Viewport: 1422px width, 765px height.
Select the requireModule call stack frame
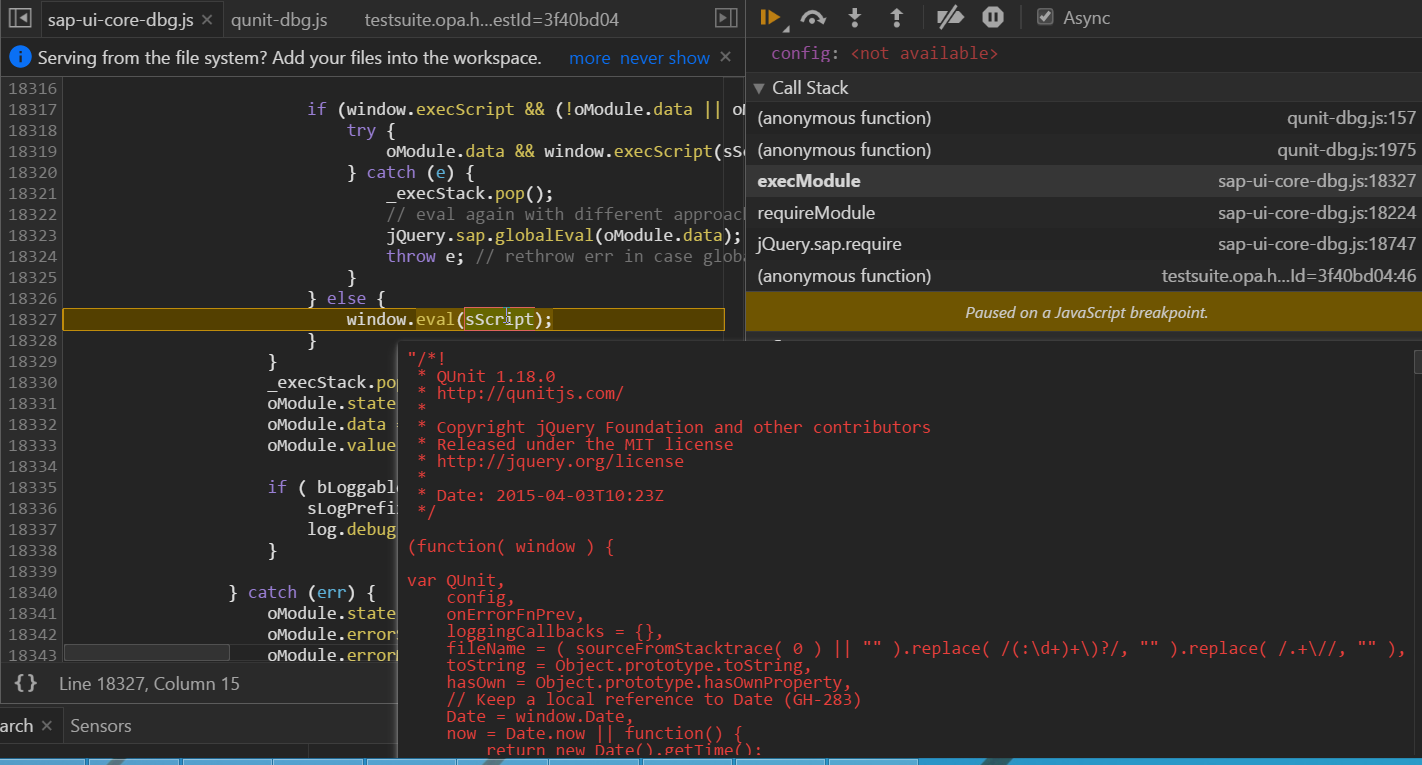coord(1086,213)
